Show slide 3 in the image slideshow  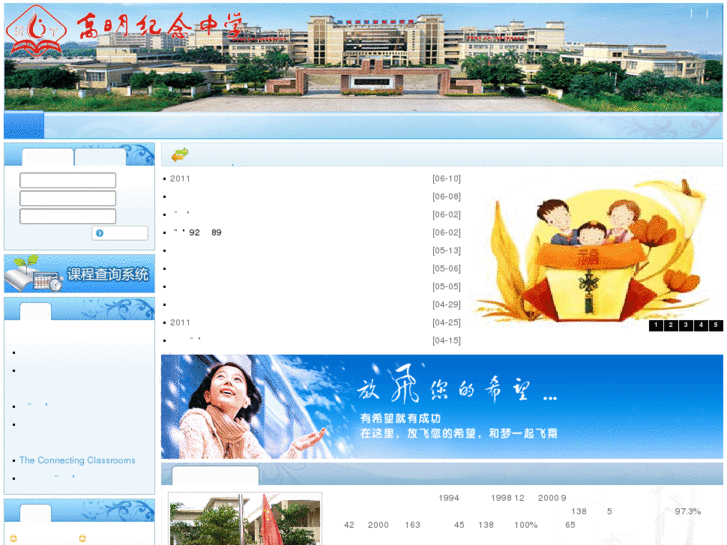[686, 325]
